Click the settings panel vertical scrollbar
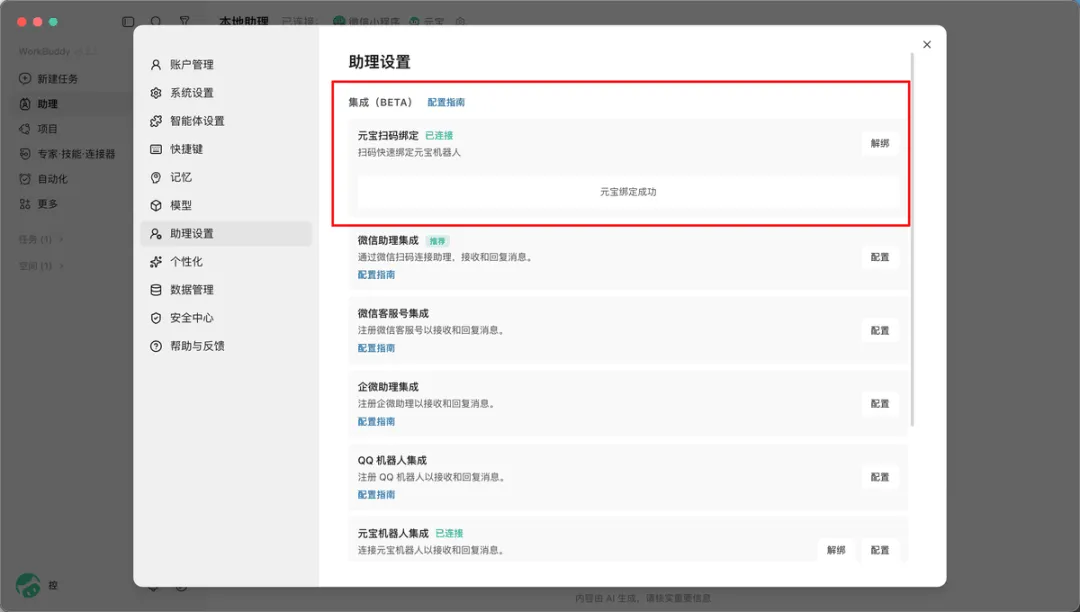The width and height of the screenshot is (1080, 612). click(x=913, y=240)
